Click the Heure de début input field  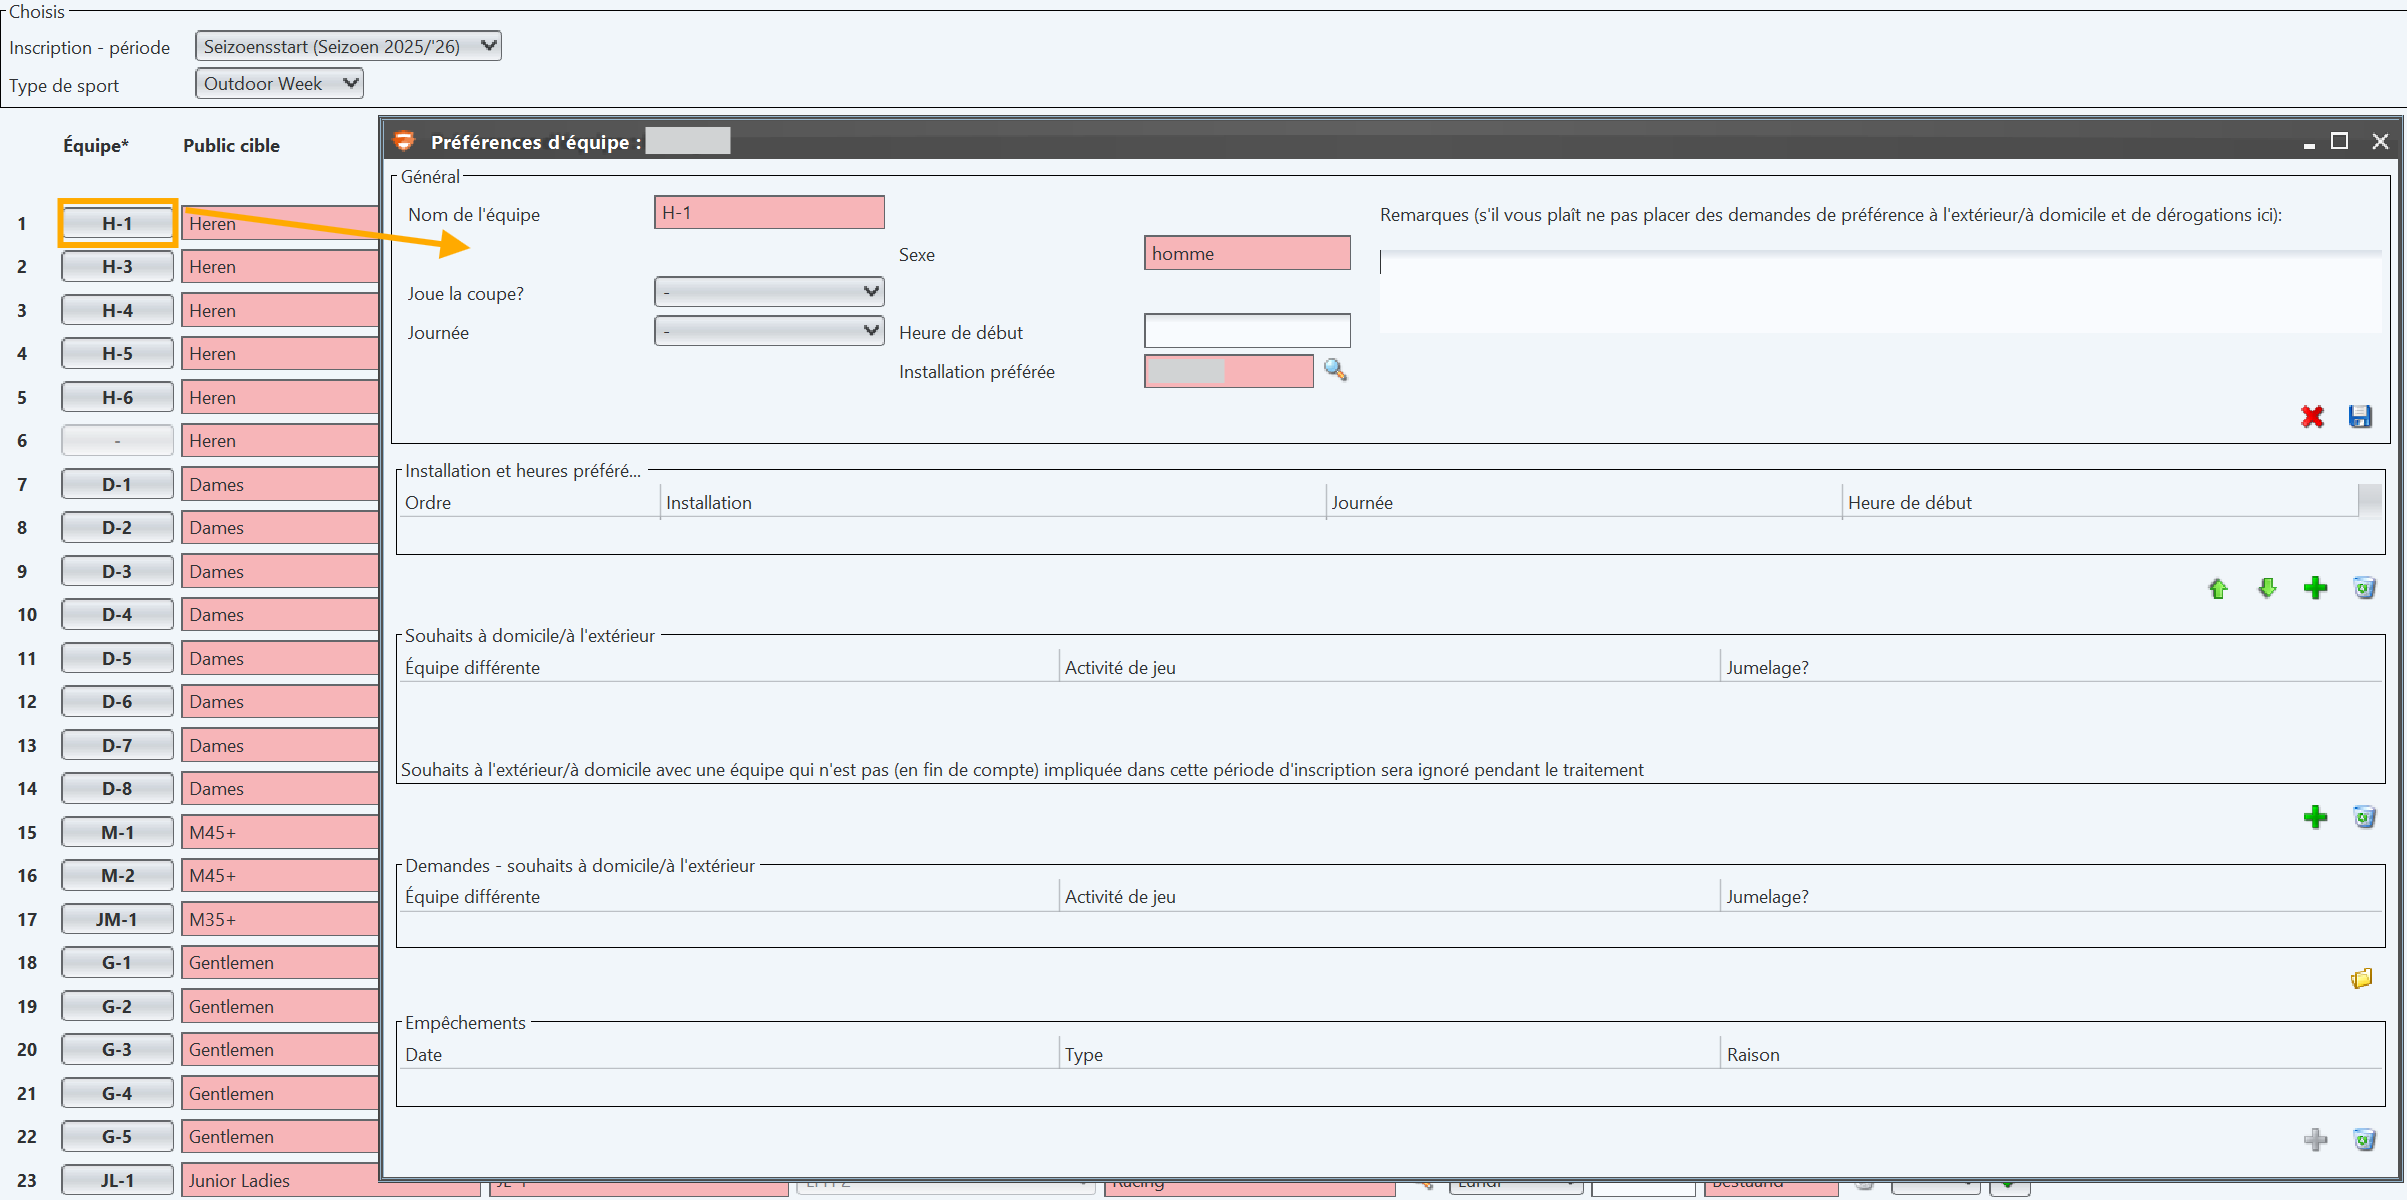pos(1246,331)
